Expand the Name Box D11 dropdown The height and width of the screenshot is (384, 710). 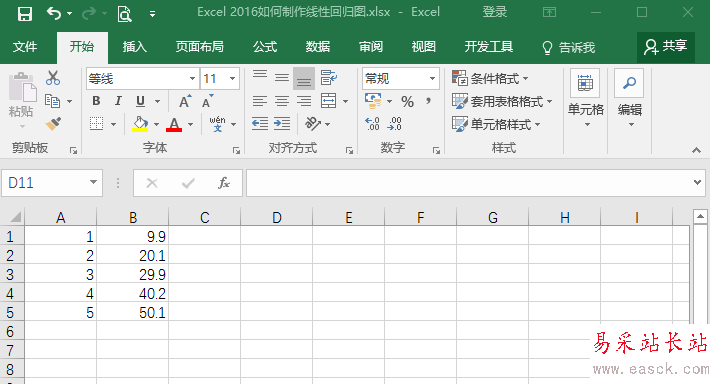click(93, 182)
